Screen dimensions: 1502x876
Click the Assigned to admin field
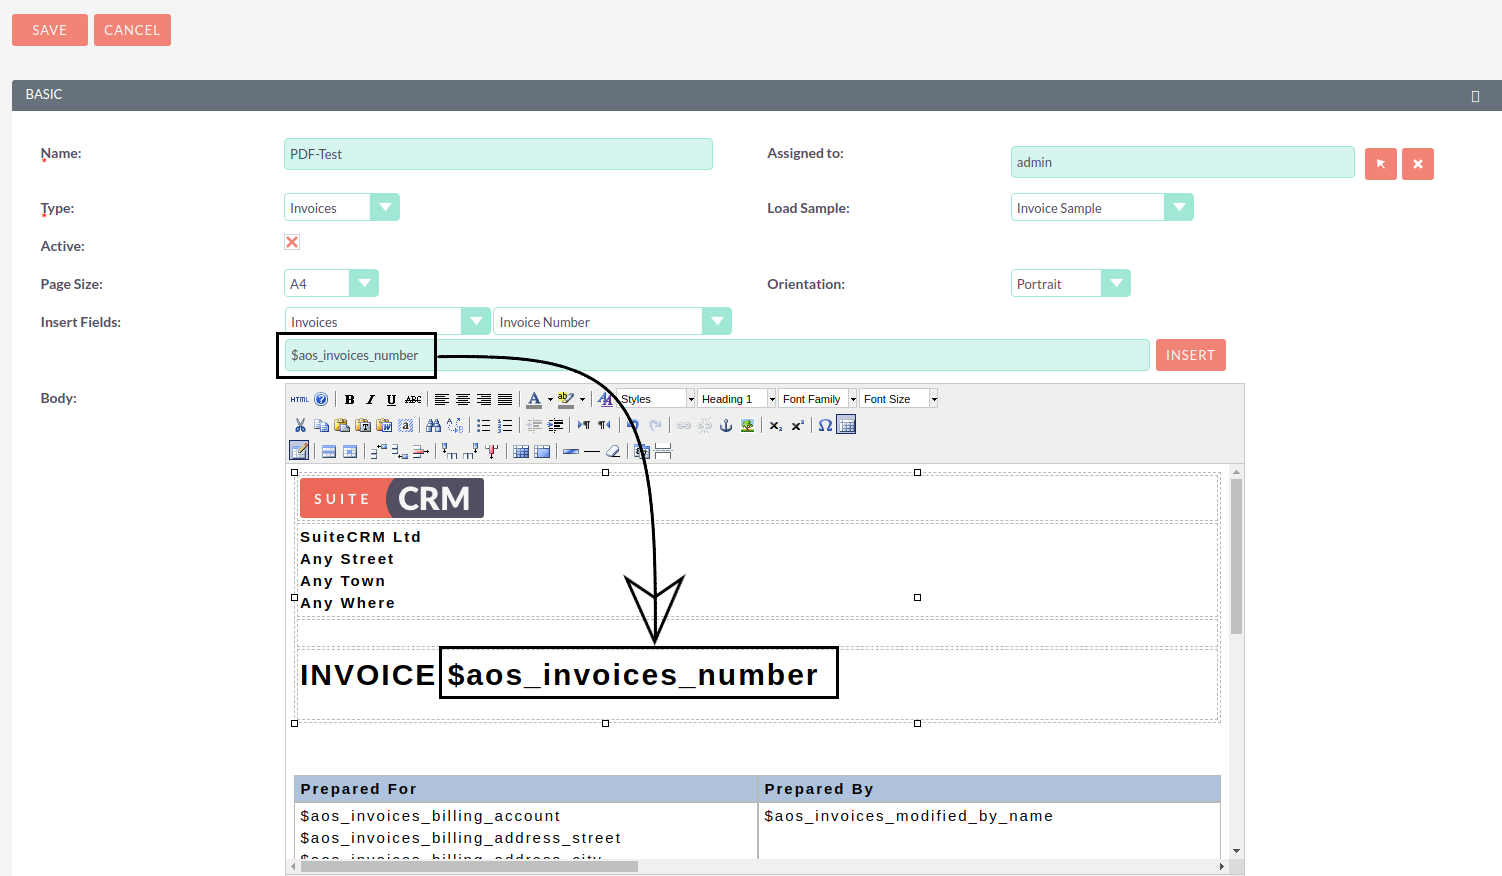[x=1183, y=162]
